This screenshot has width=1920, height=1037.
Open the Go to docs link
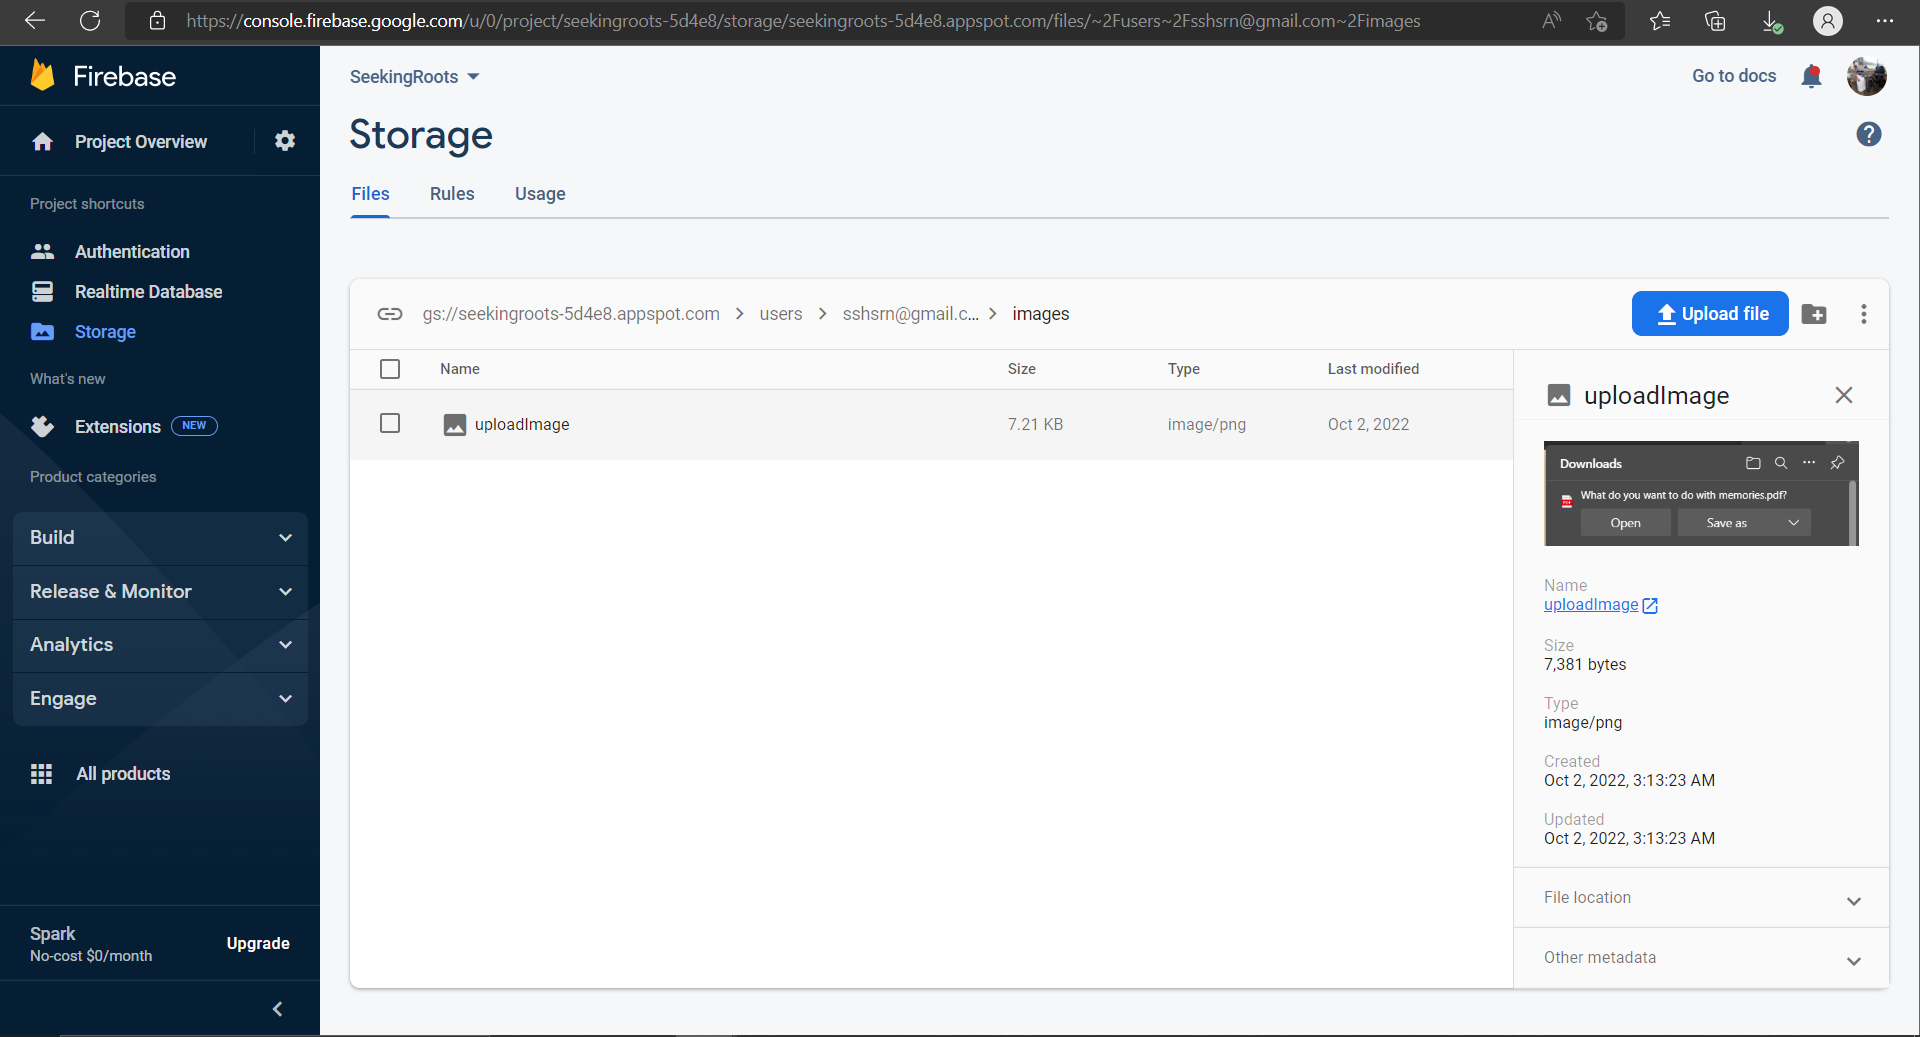(x=1734, y=76)
